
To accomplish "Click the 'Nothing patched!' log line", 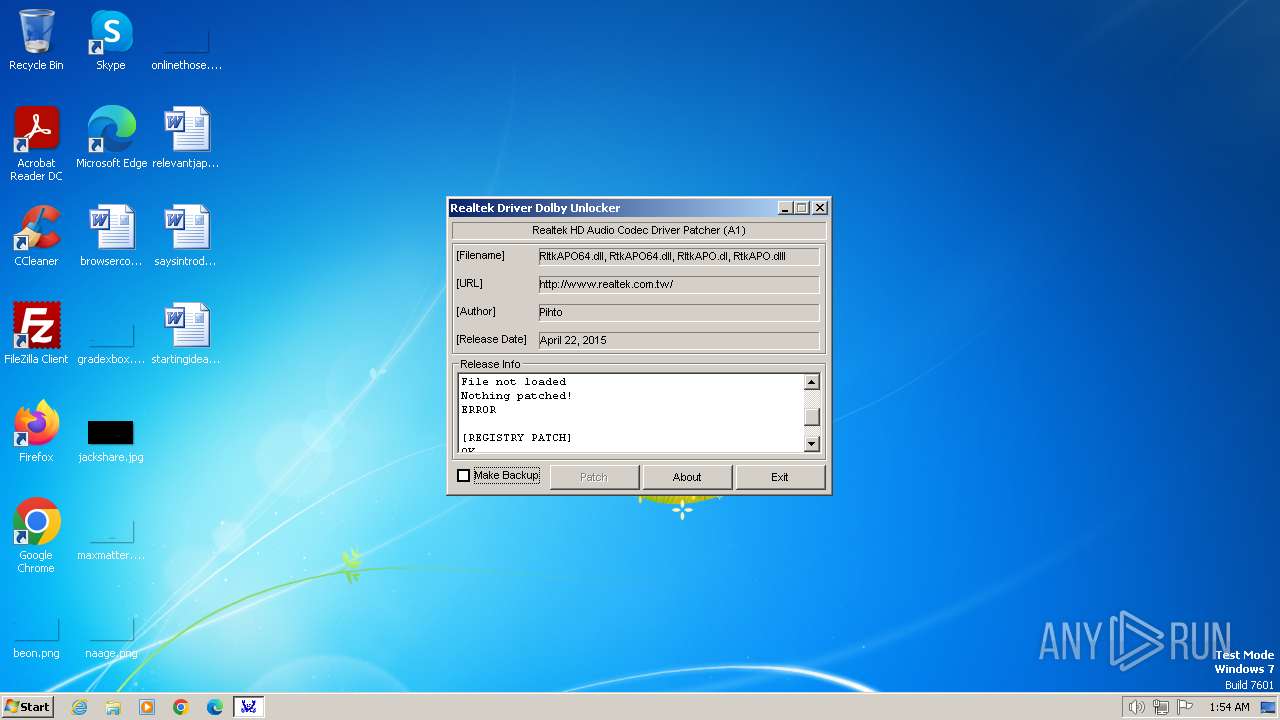I will [517, 396].
